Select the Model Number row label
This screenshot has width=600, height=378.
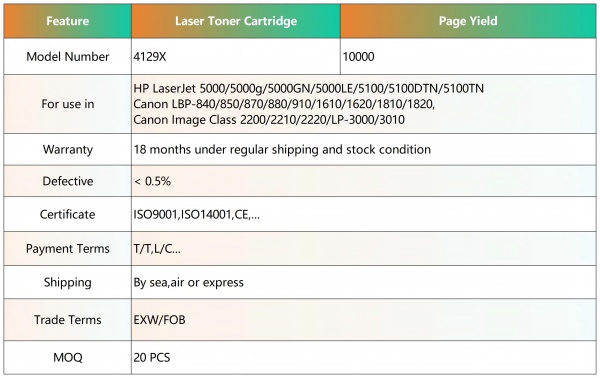[68, 57]
